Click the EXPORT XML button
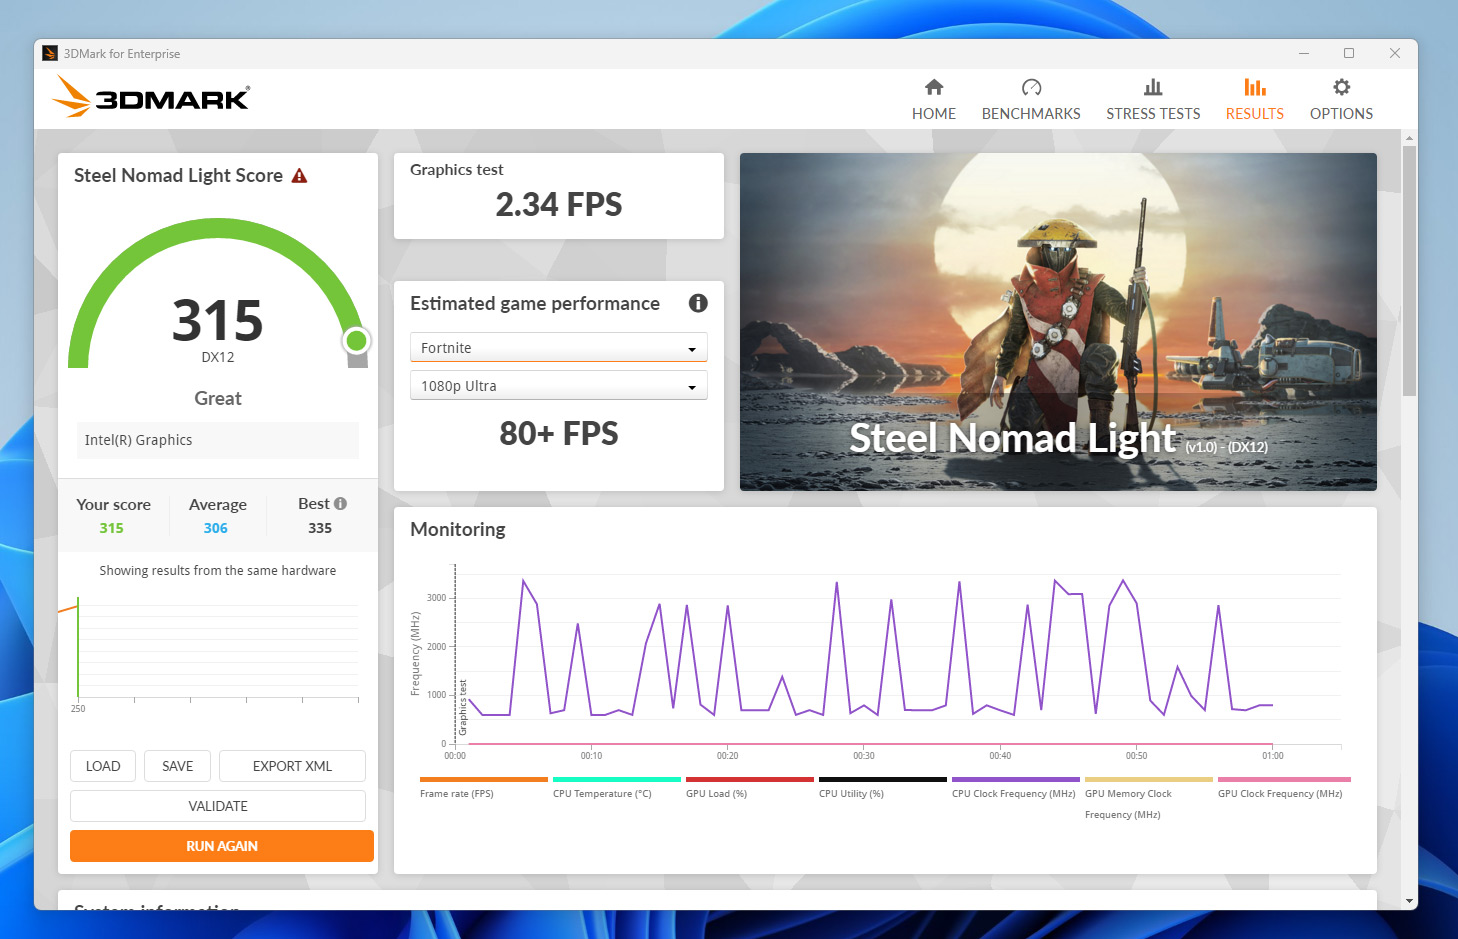 tap(292, 766)
